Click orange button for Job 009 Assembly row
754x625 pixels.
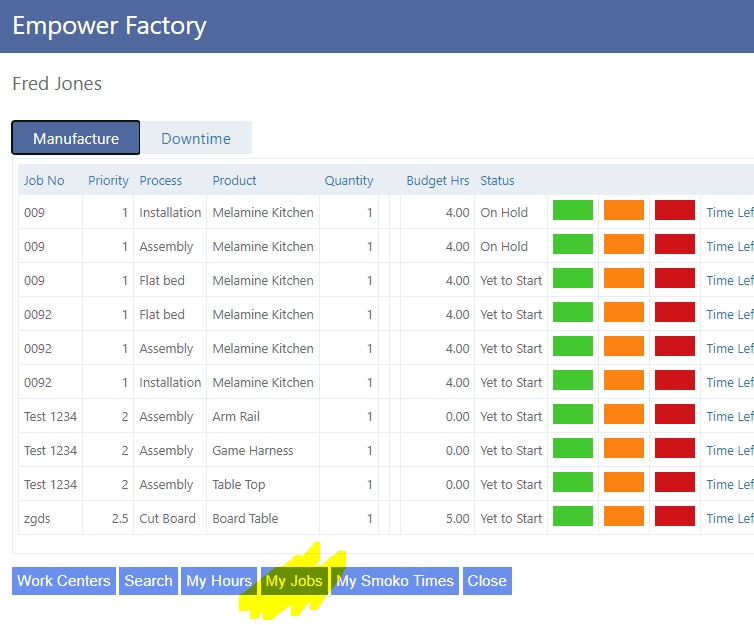coord(624,245)
